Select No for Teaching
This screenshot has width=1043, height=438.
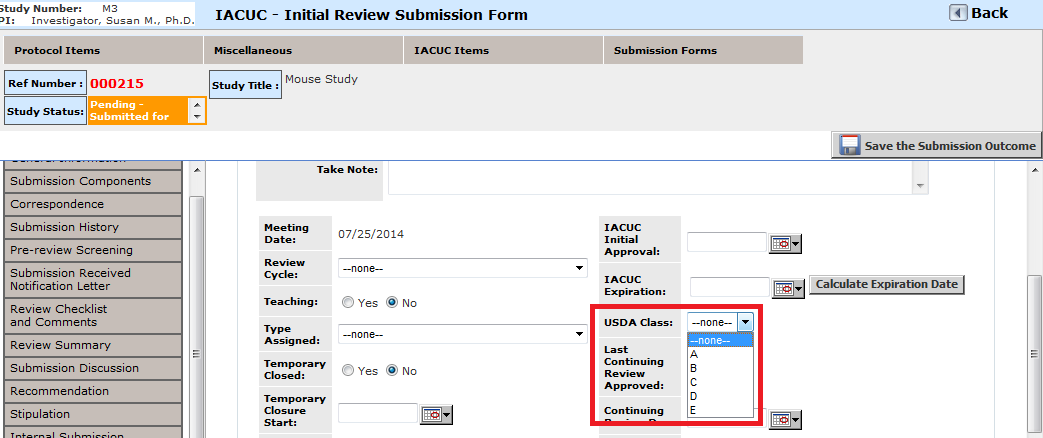point(392,302)
